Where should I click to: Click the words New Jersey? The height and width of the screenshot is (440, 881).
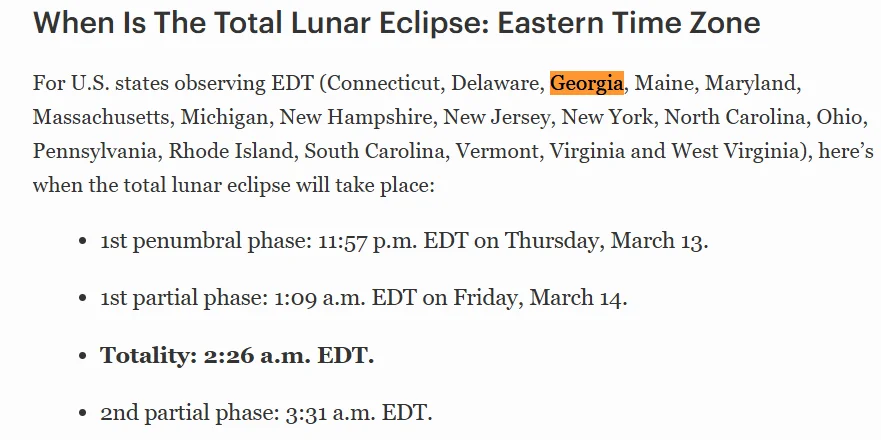tap(497, 118)
